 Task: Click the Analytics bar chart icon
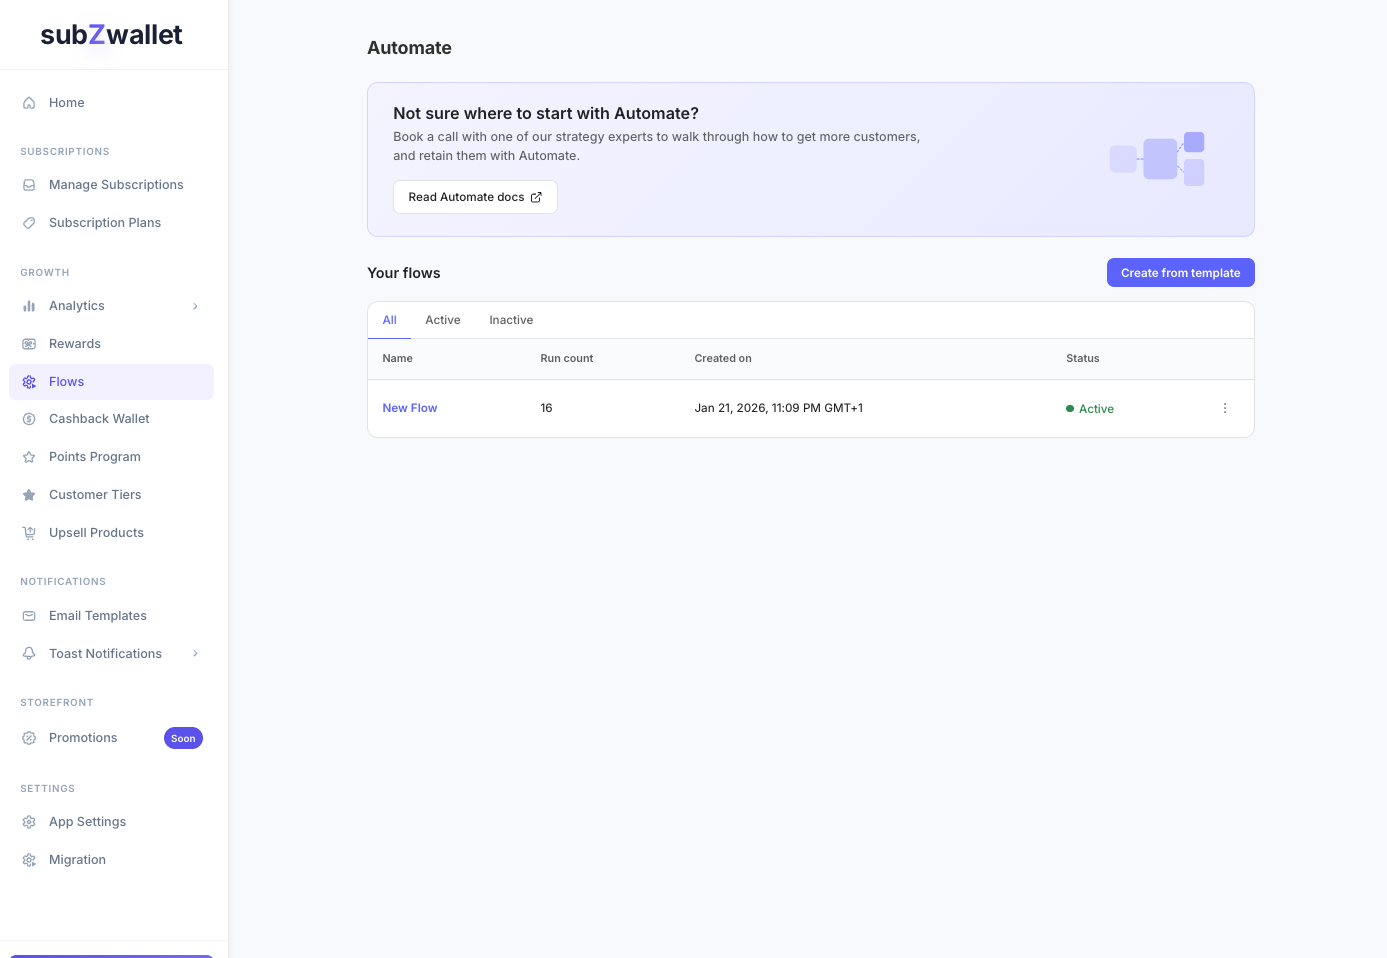29,306
